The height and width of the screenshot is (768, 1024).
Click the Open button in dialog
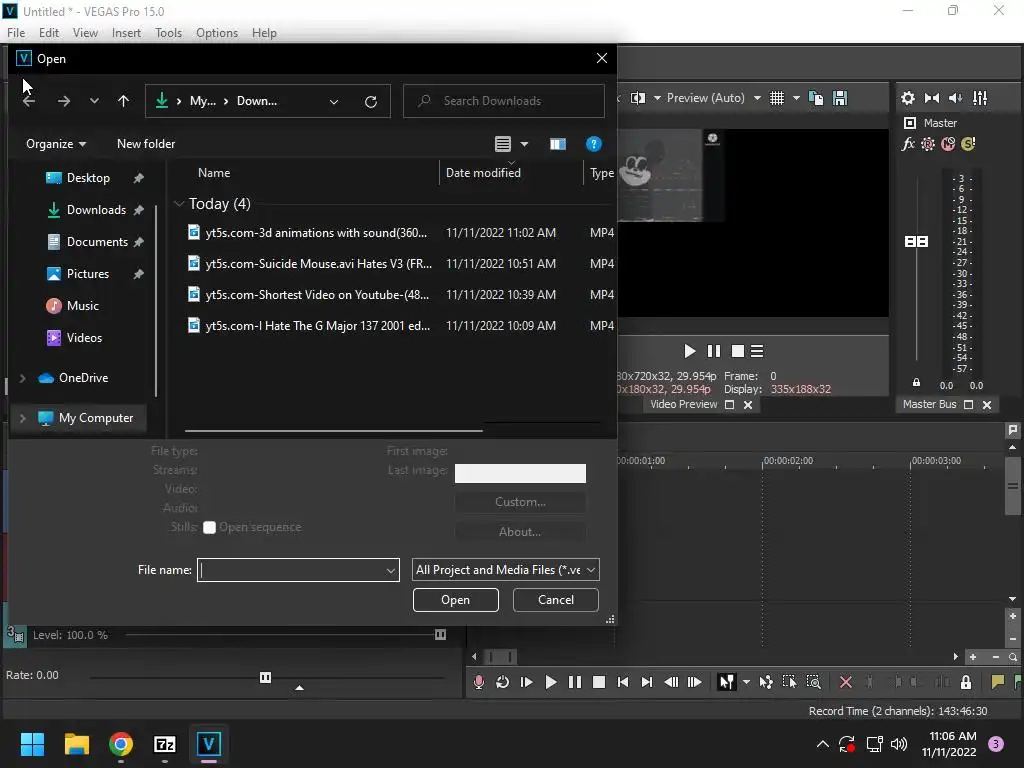coord(455,600)
